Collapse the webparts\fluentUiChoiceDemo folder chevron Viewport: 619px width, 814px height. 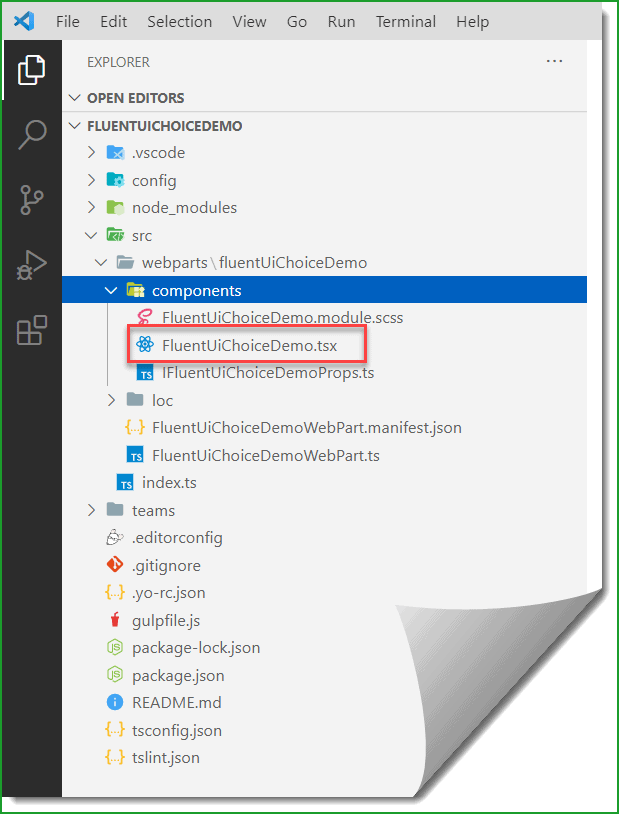(x=102, y=263)
